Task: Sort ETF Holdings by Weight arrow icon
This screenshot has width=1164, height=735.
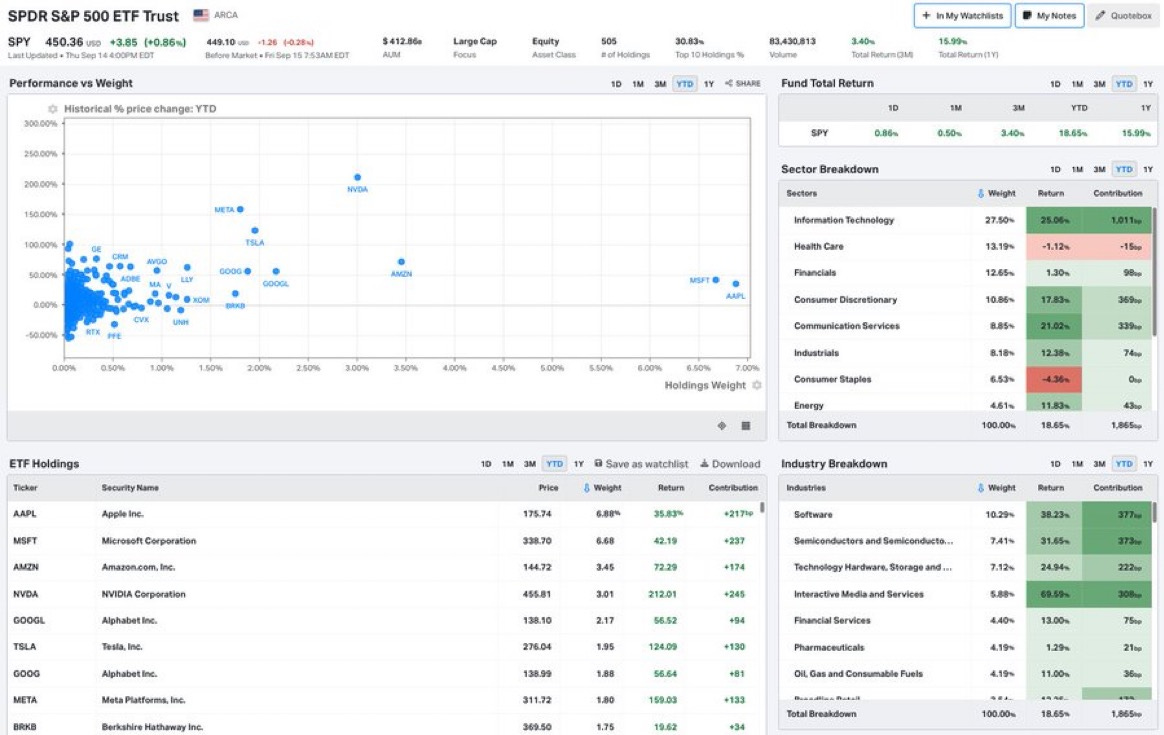Action: pyautogui.click(x=586, y=488)
